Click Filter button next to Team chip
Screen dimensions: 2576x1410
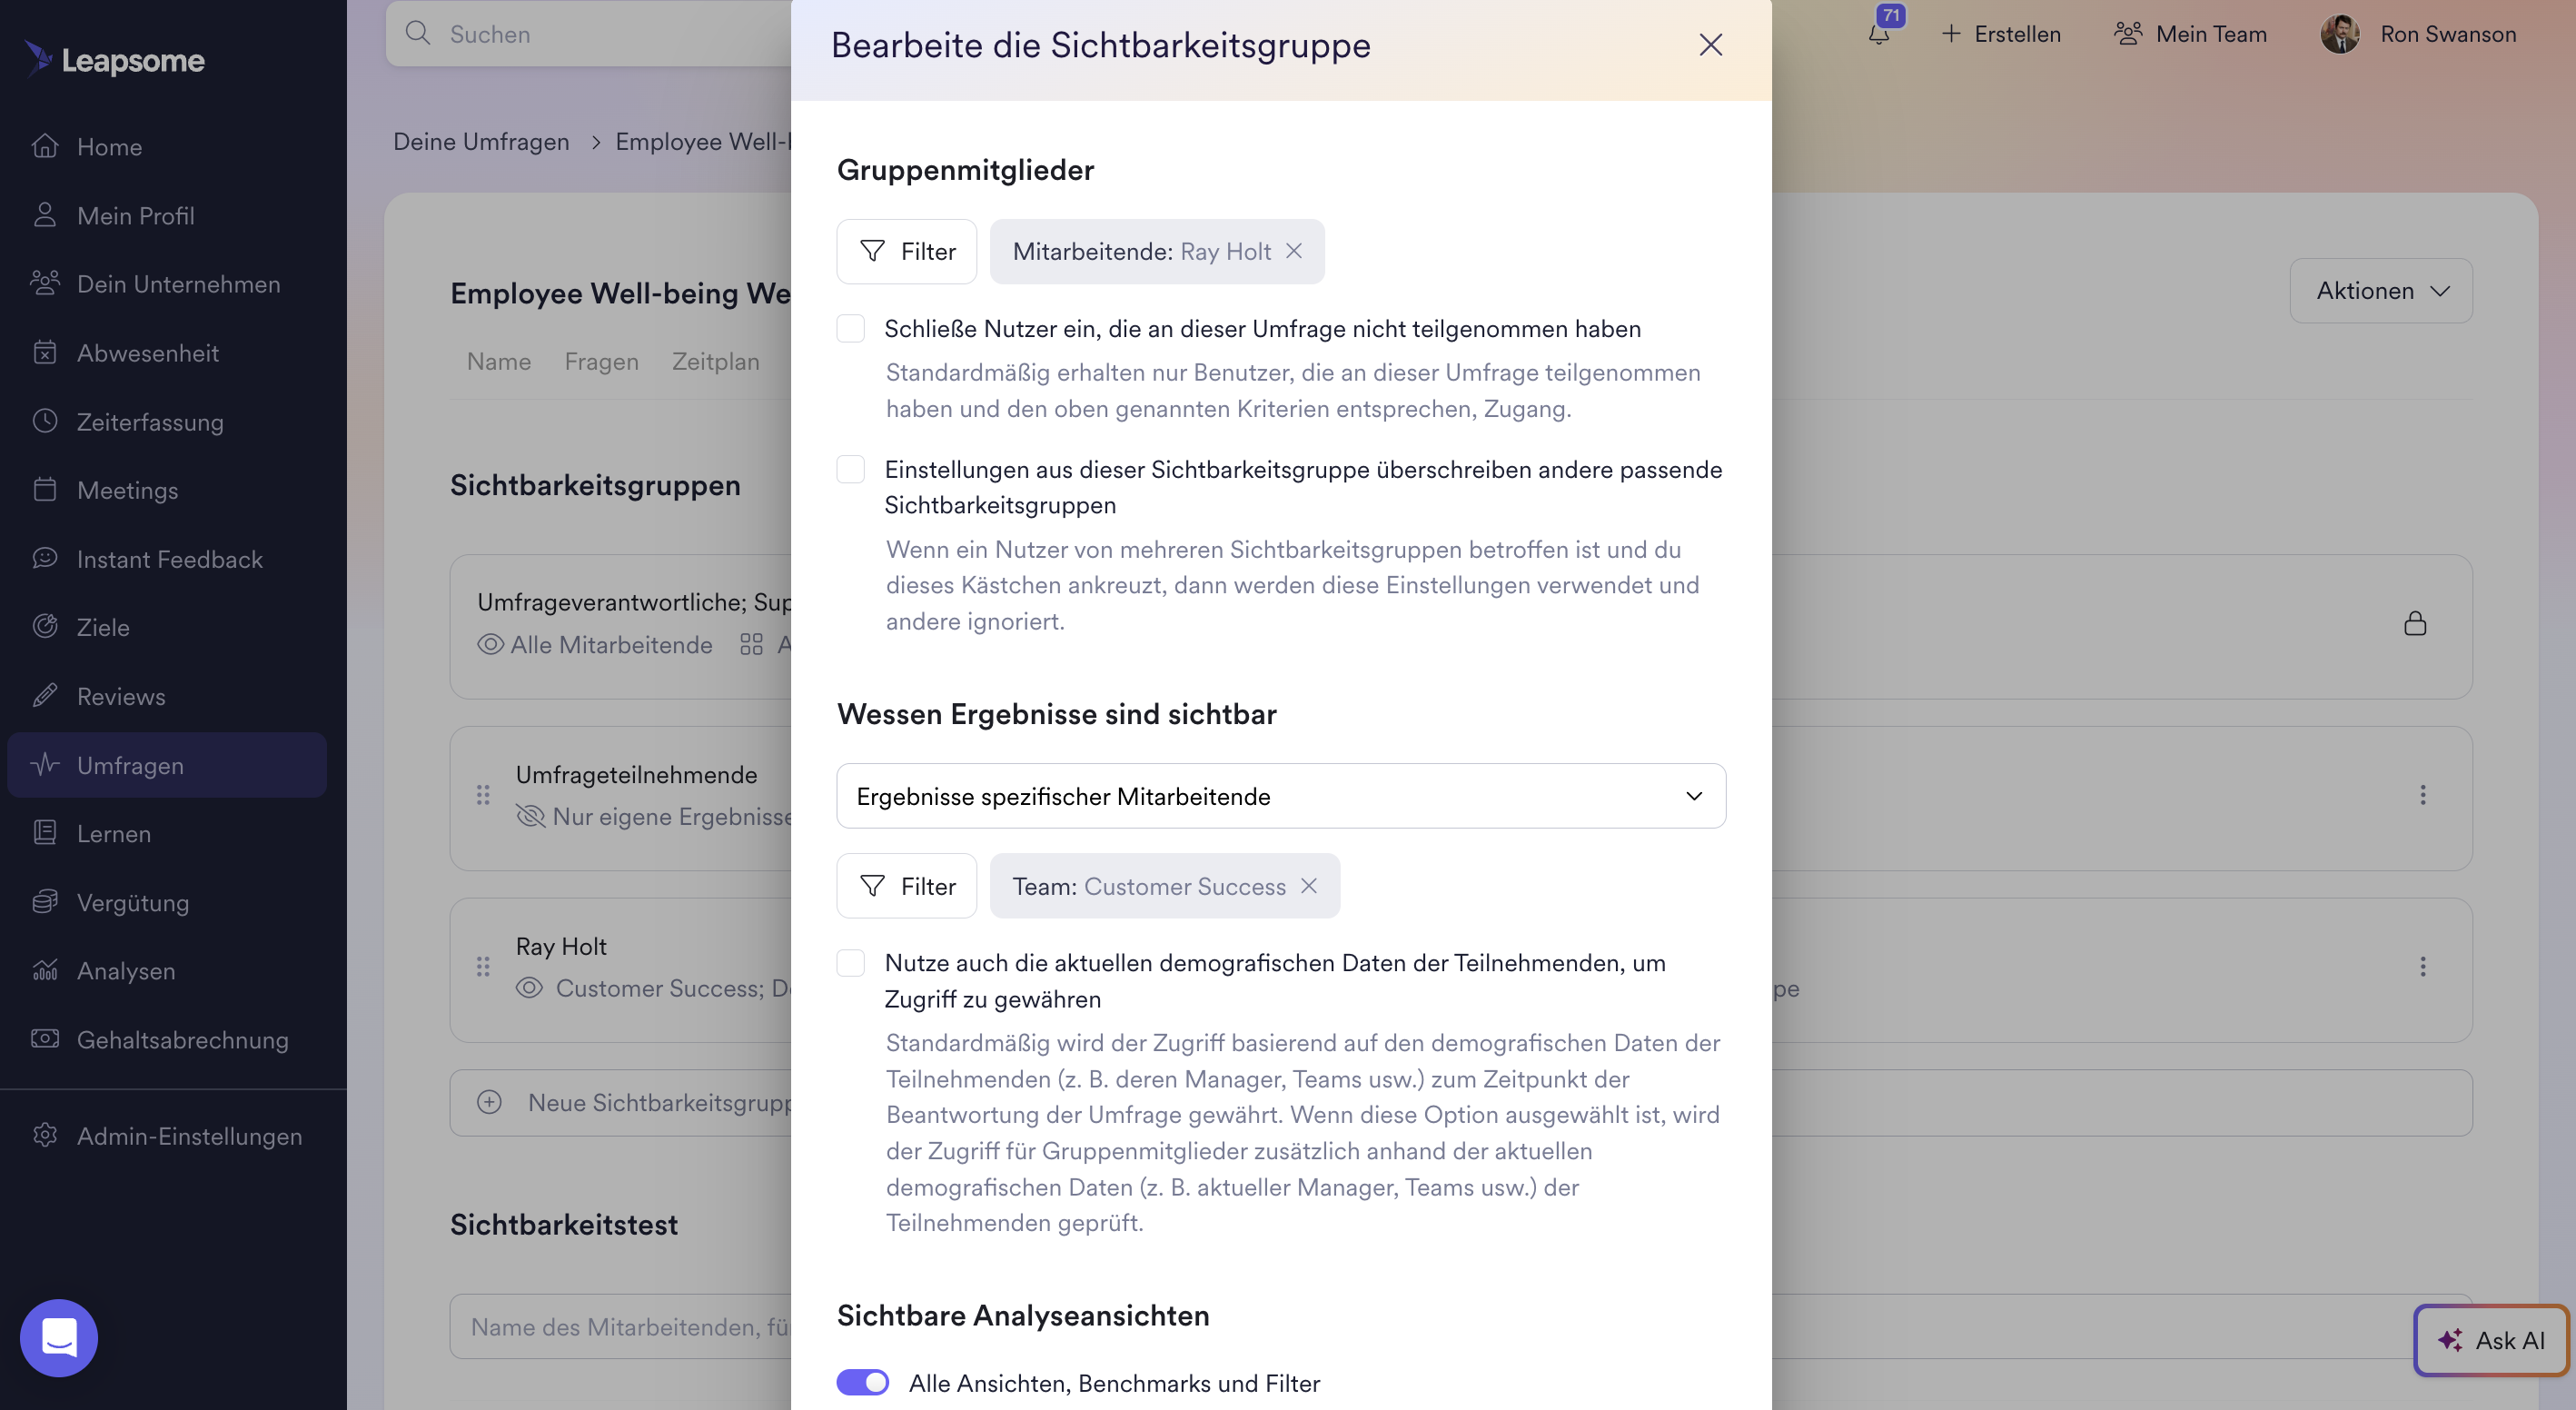click(x=906, y=886)
